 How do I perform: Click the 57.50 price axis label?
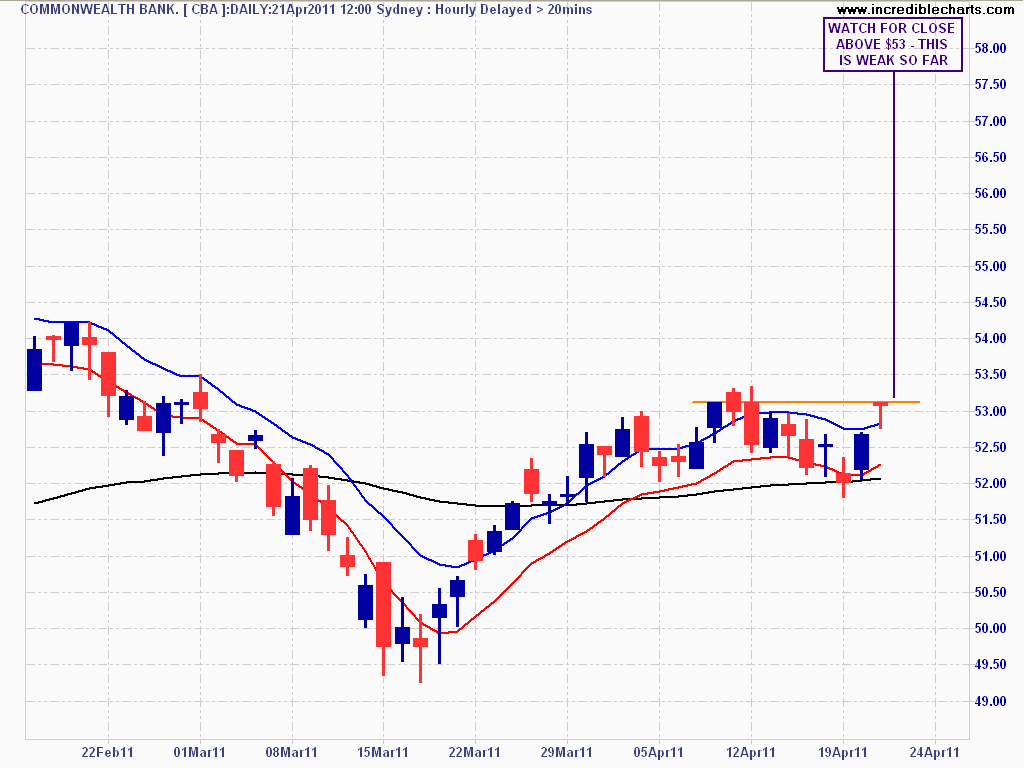coord(990,84)
